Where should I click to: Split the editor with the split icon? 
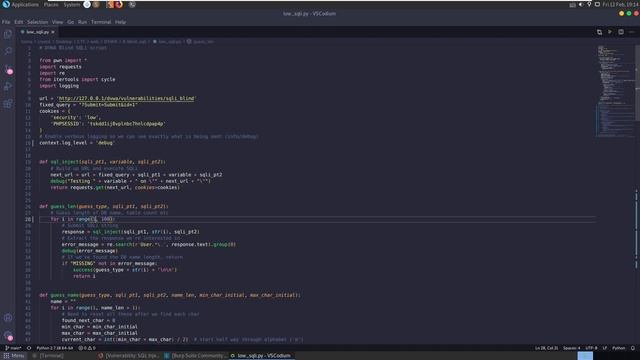click(621, 32)
